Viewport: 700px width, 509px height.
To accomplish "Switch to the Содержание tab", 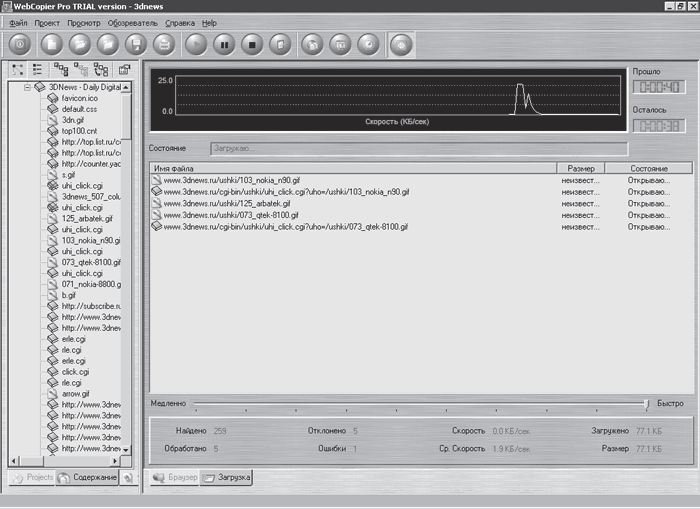I will click(x=87, y=477).
